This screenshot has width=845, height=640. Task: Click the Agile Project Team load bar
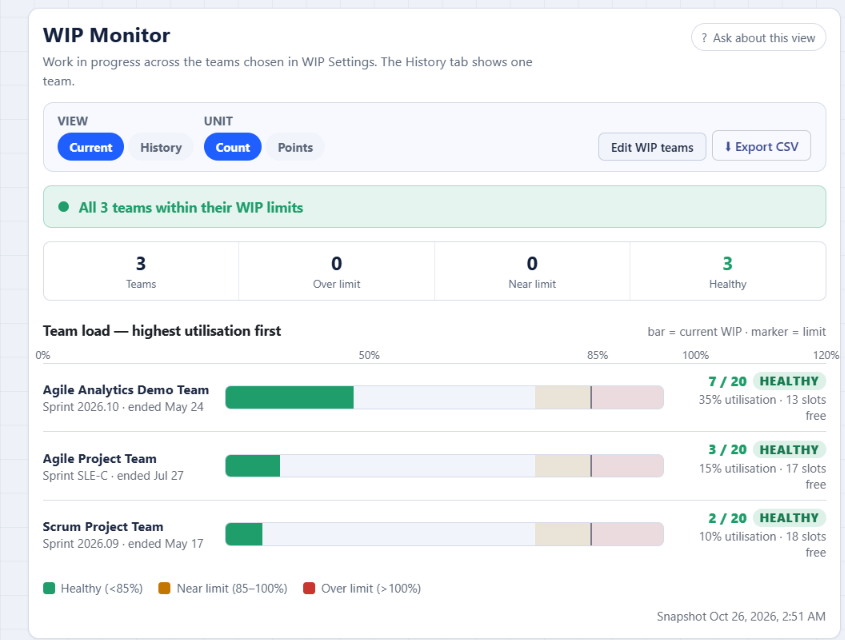(x=444, y=465)
